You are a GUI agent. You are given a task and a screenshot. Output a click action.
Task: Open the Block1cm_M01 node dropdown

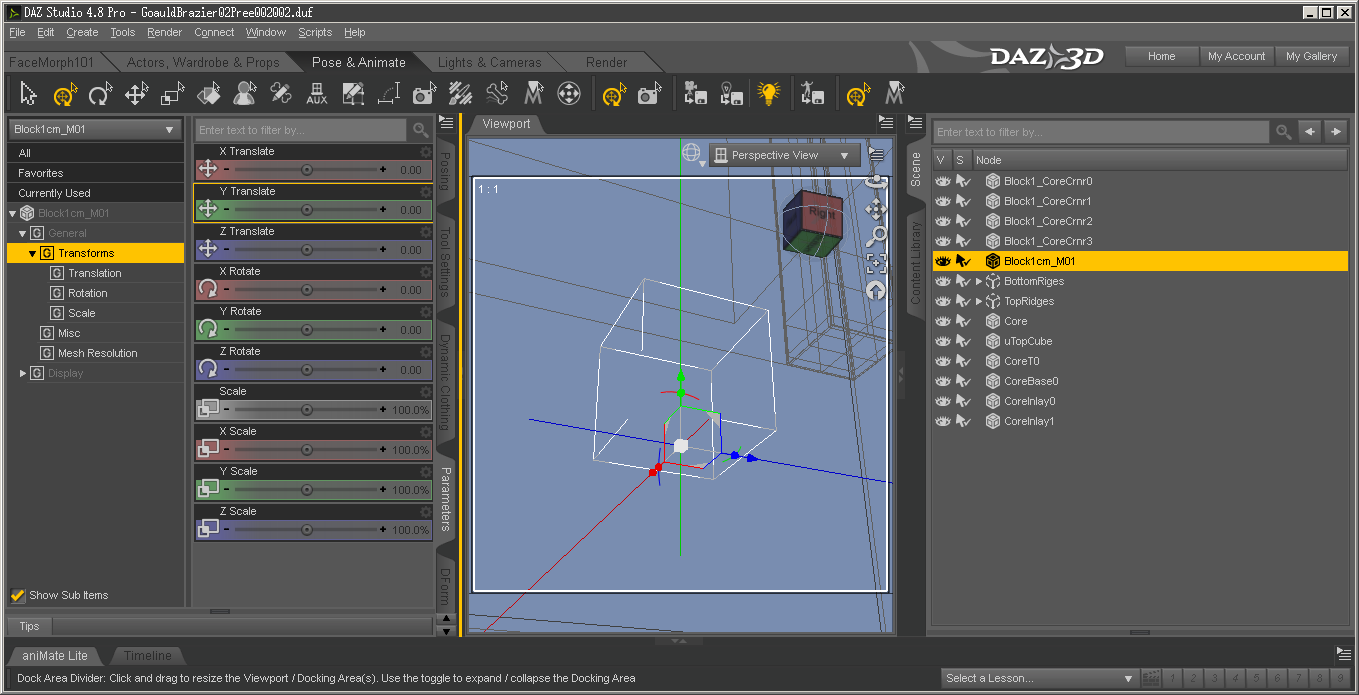pos(95,130)
